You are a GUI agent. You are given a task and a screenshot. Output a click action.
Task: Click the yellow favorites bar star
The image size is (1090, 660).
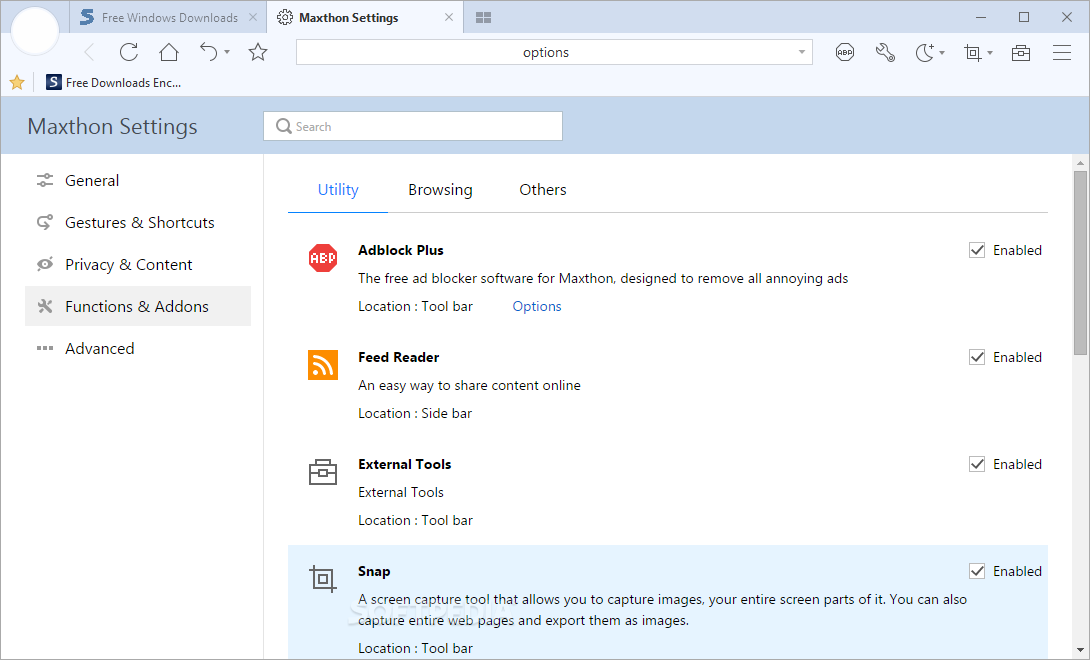pos(17,83)
